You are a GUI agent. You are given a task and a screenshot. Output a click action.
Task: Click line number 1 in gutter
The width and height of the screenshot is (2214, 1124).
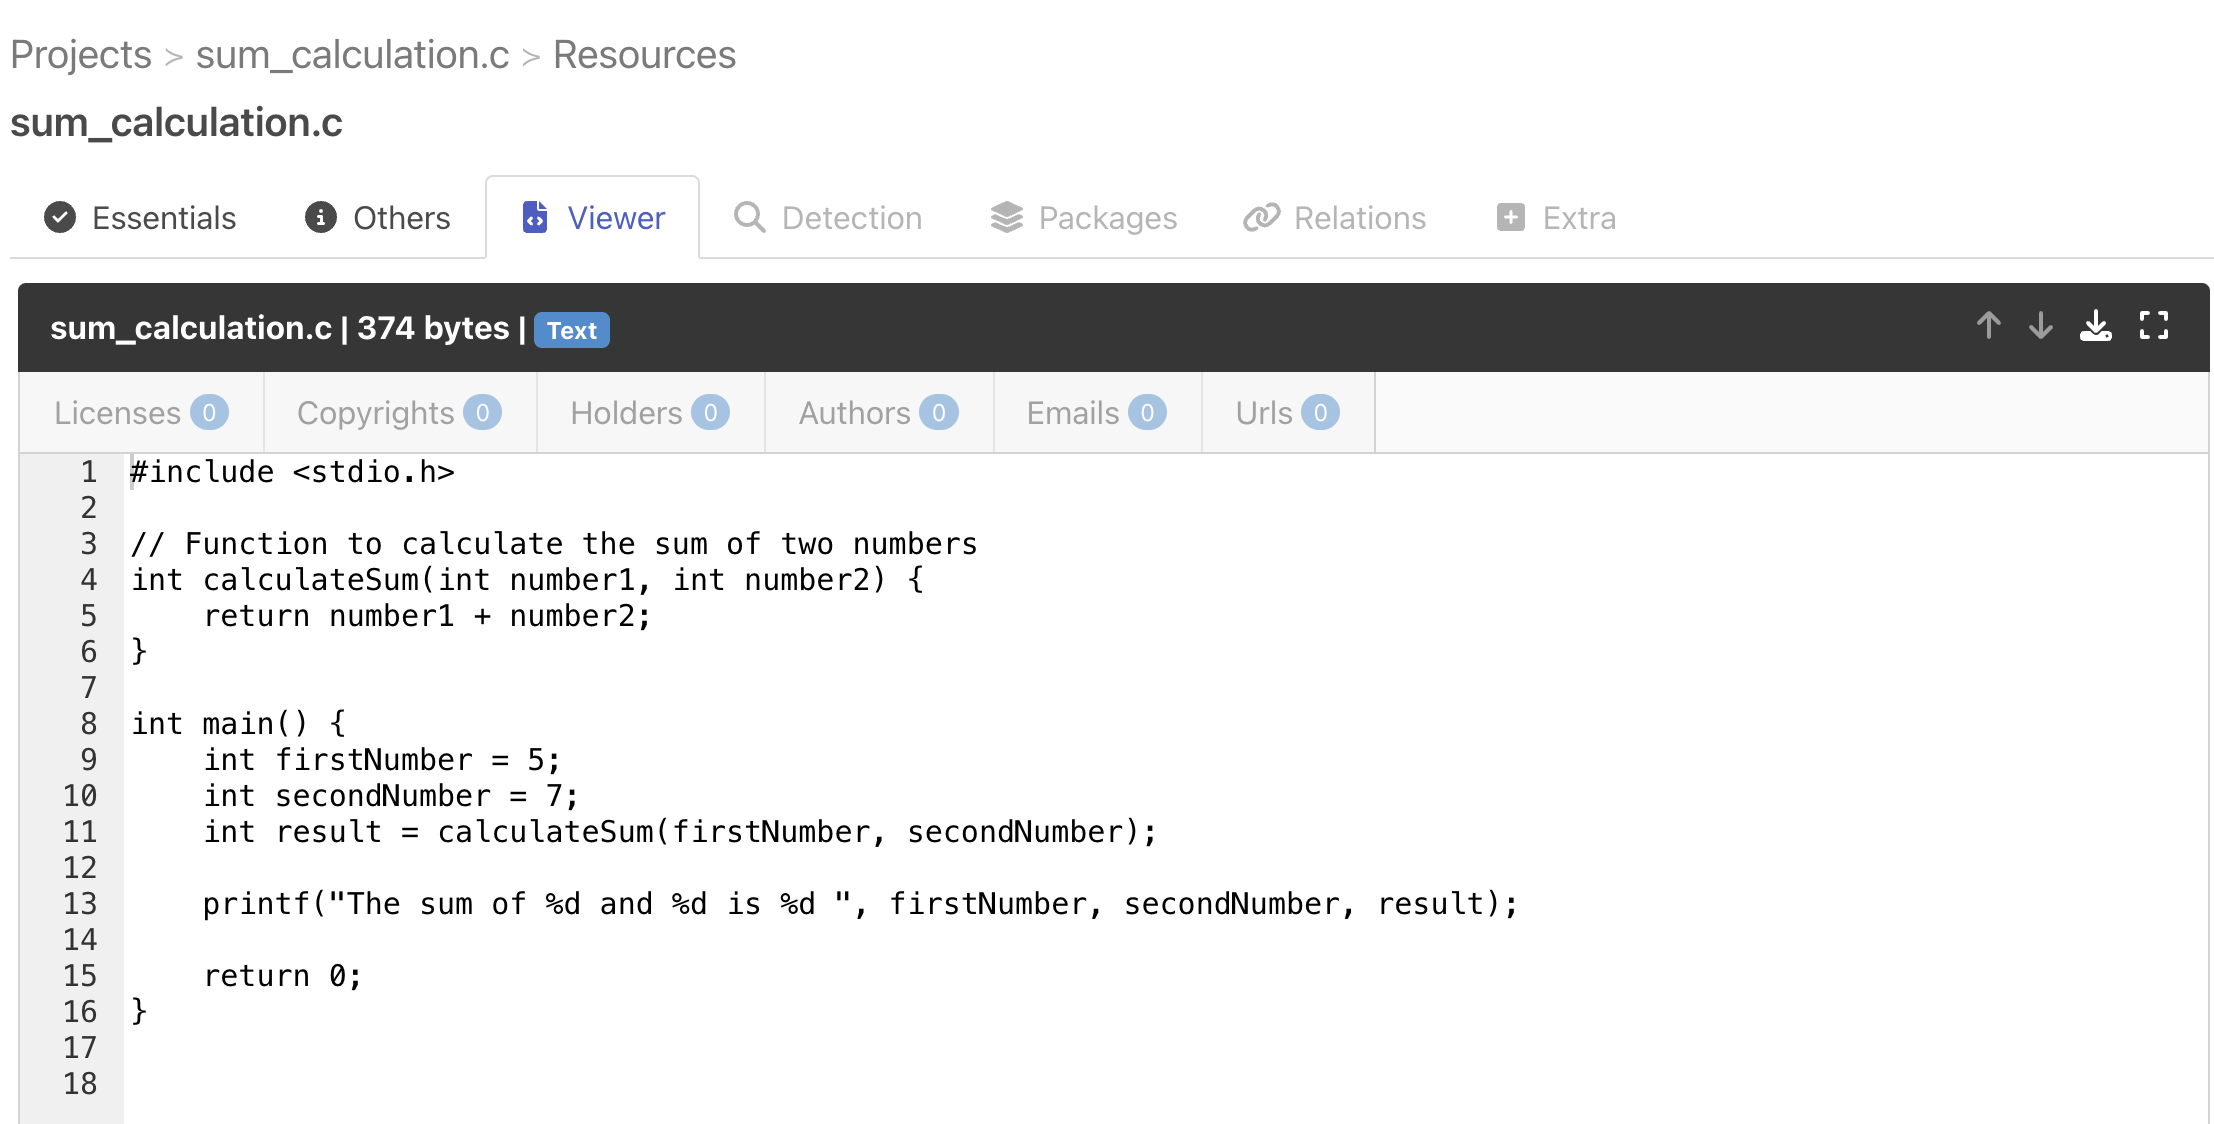89,471
